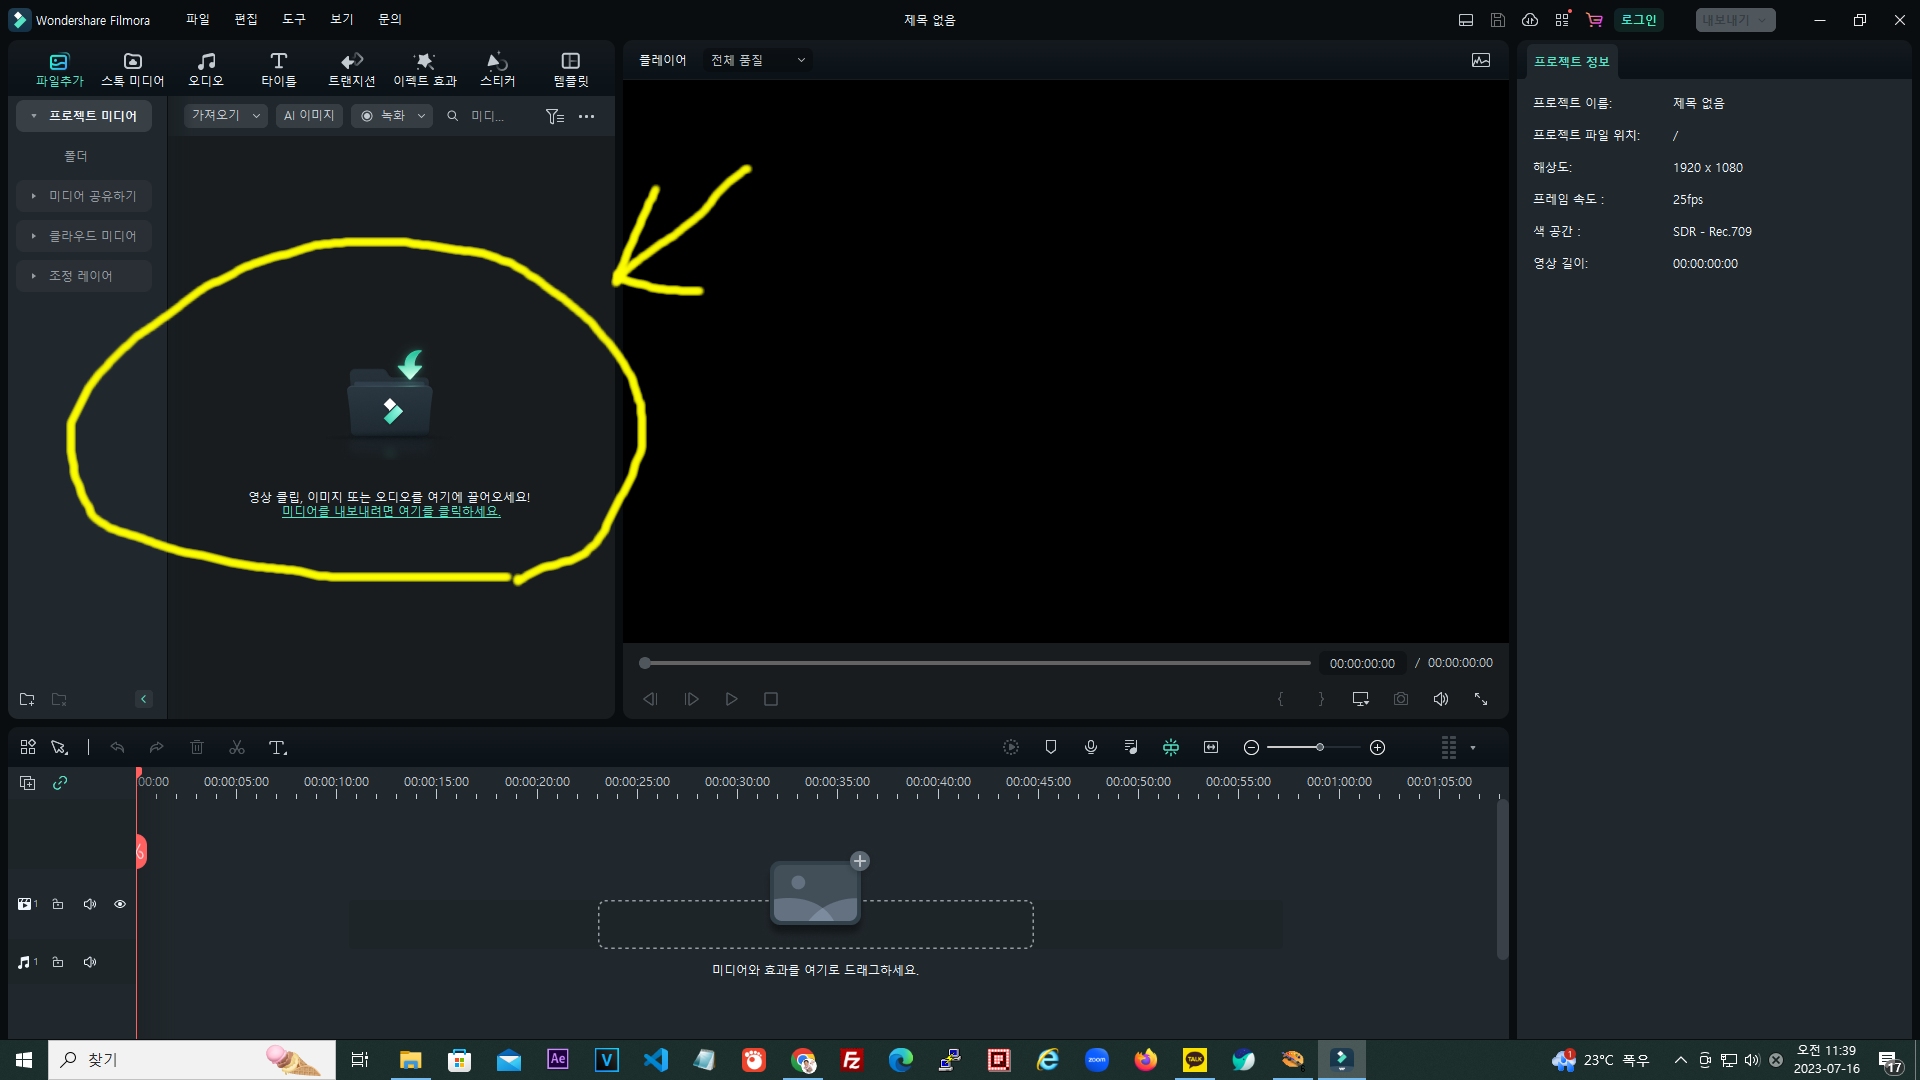The height and width of the screenshot is (1080, 1920).
Task: Click the voiceover microphone icon
Action: (x=1091, y=747)
